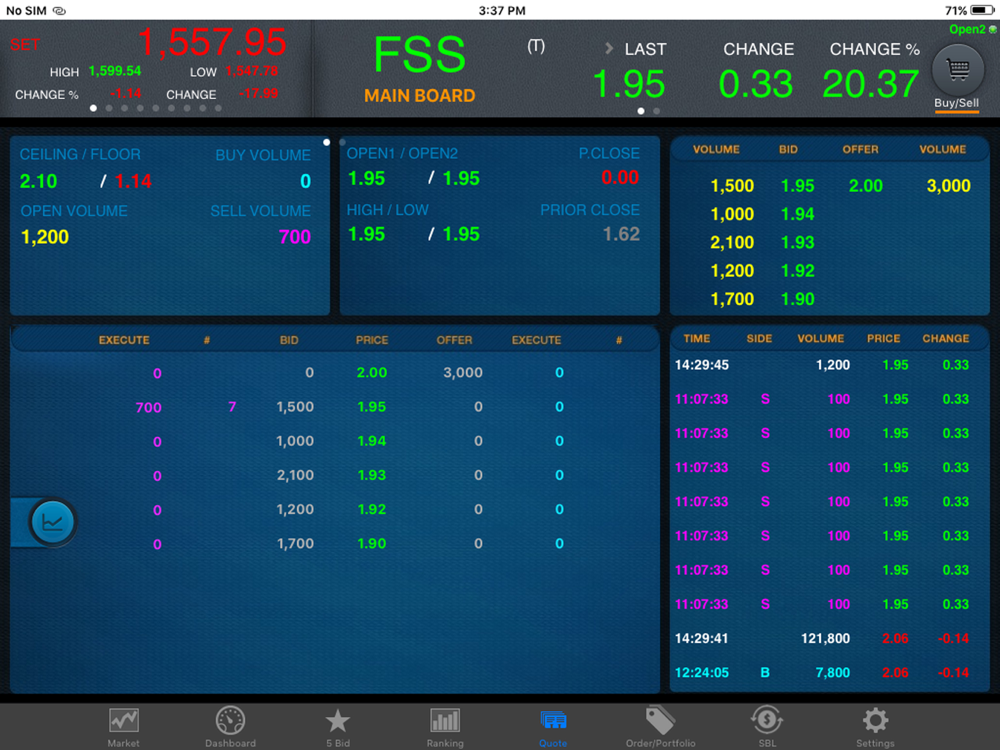Tap the chevron beside LAST

coord(609,48)
